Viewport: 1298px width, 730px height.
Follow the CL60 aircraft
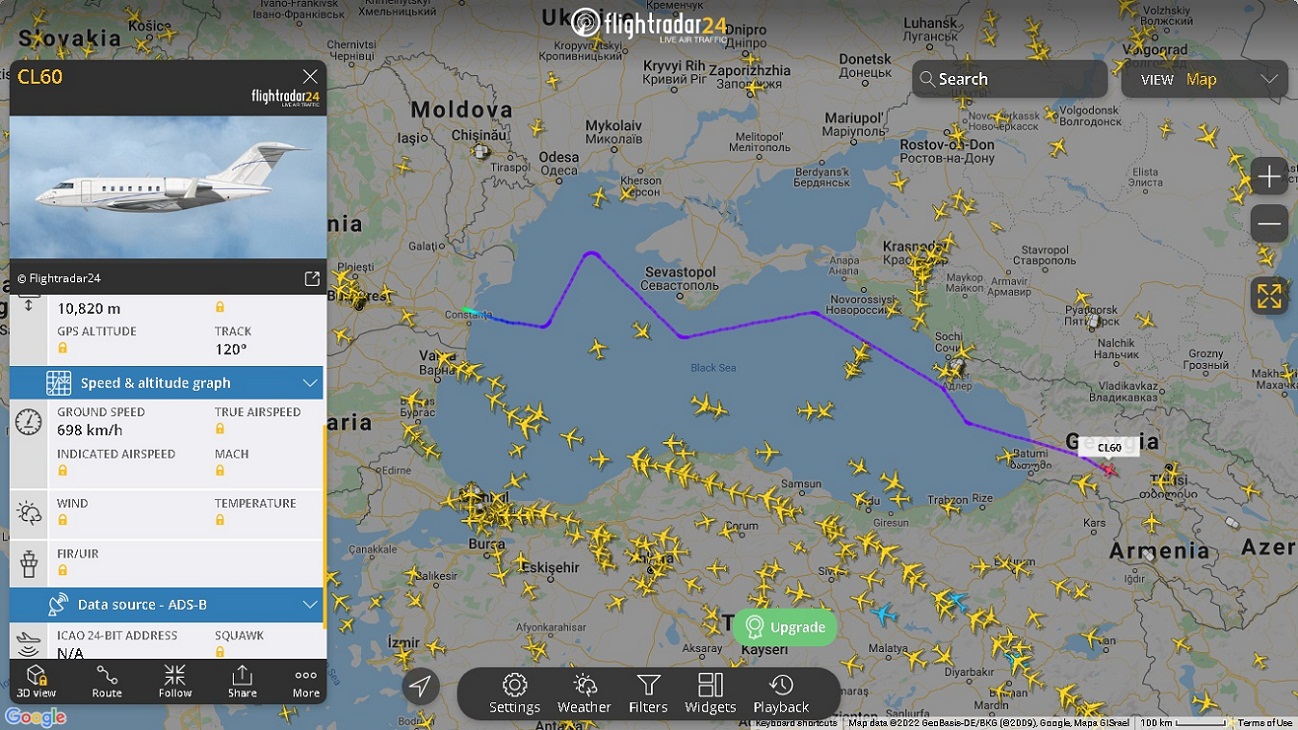175,680
